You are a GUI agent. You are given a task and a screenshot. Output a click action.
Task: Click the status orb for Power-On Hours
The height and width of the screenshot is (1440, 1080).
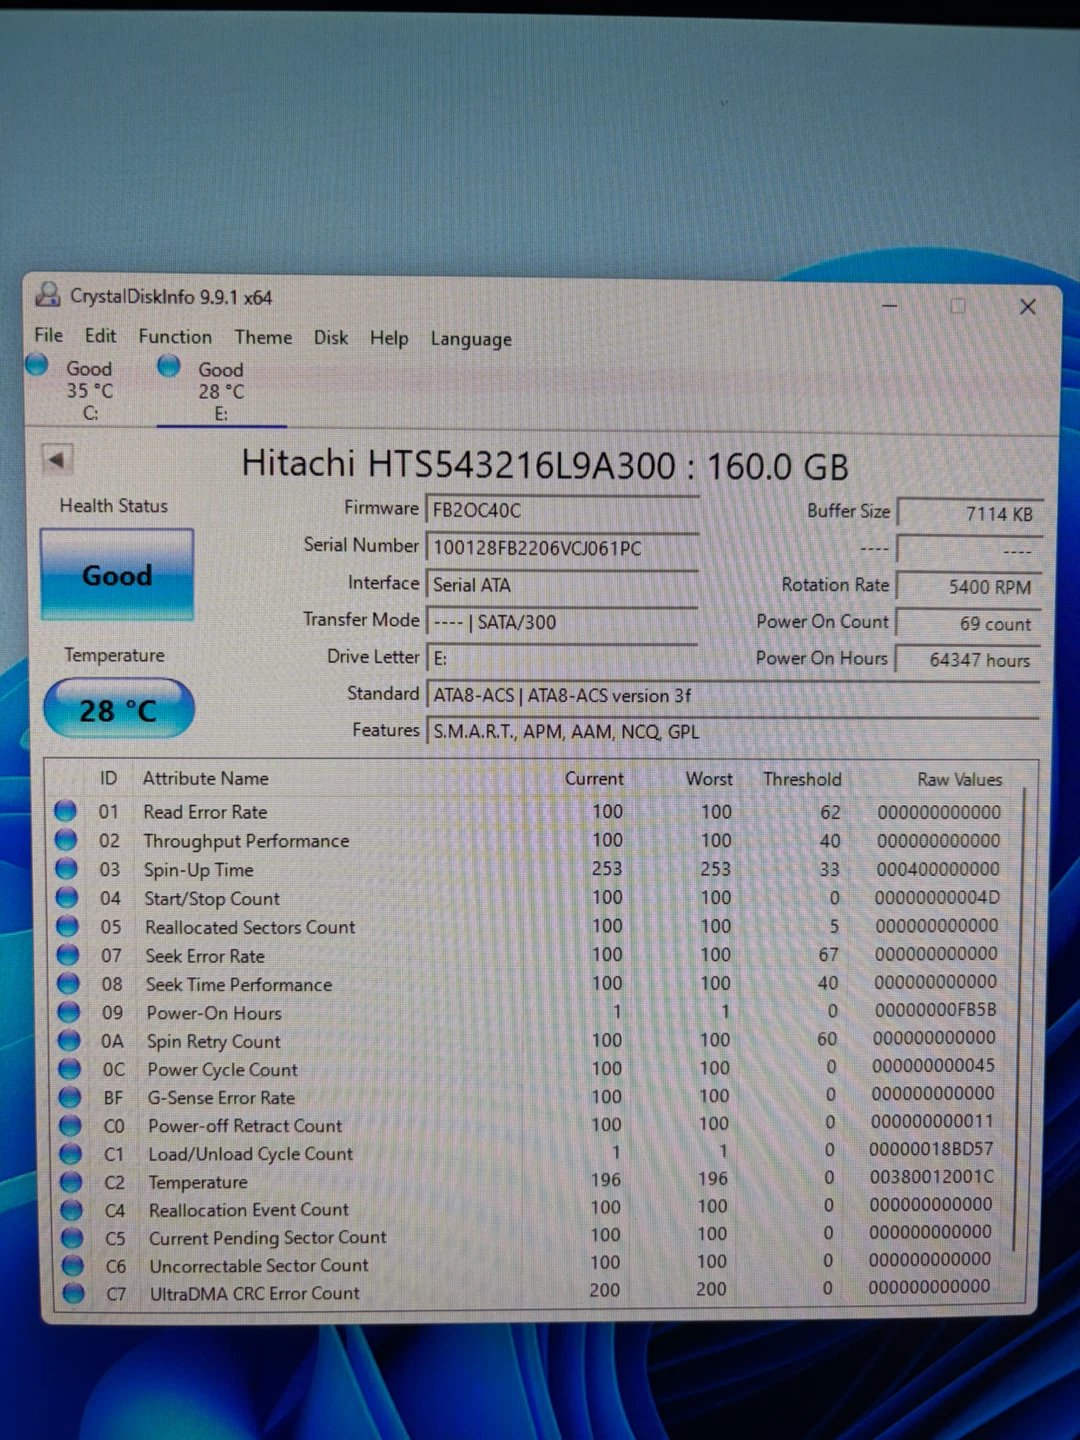69,1012
